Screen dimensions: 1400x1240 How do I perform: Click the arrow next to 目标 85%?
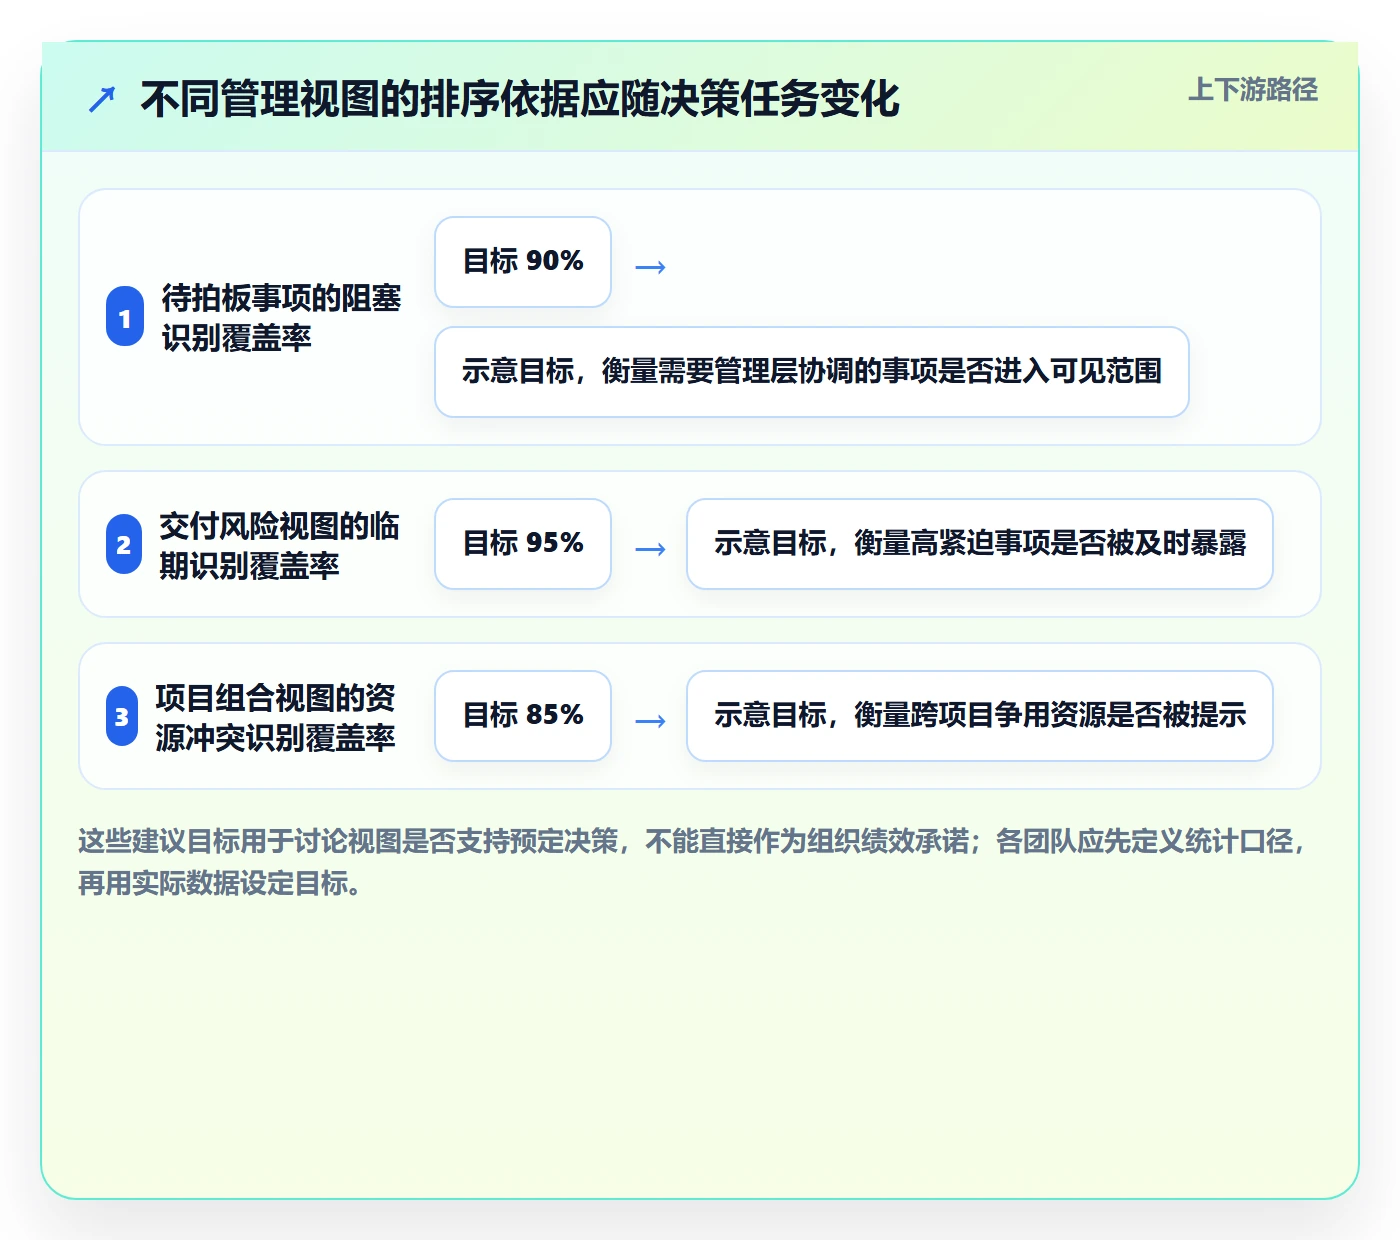[x=650, y=721]
